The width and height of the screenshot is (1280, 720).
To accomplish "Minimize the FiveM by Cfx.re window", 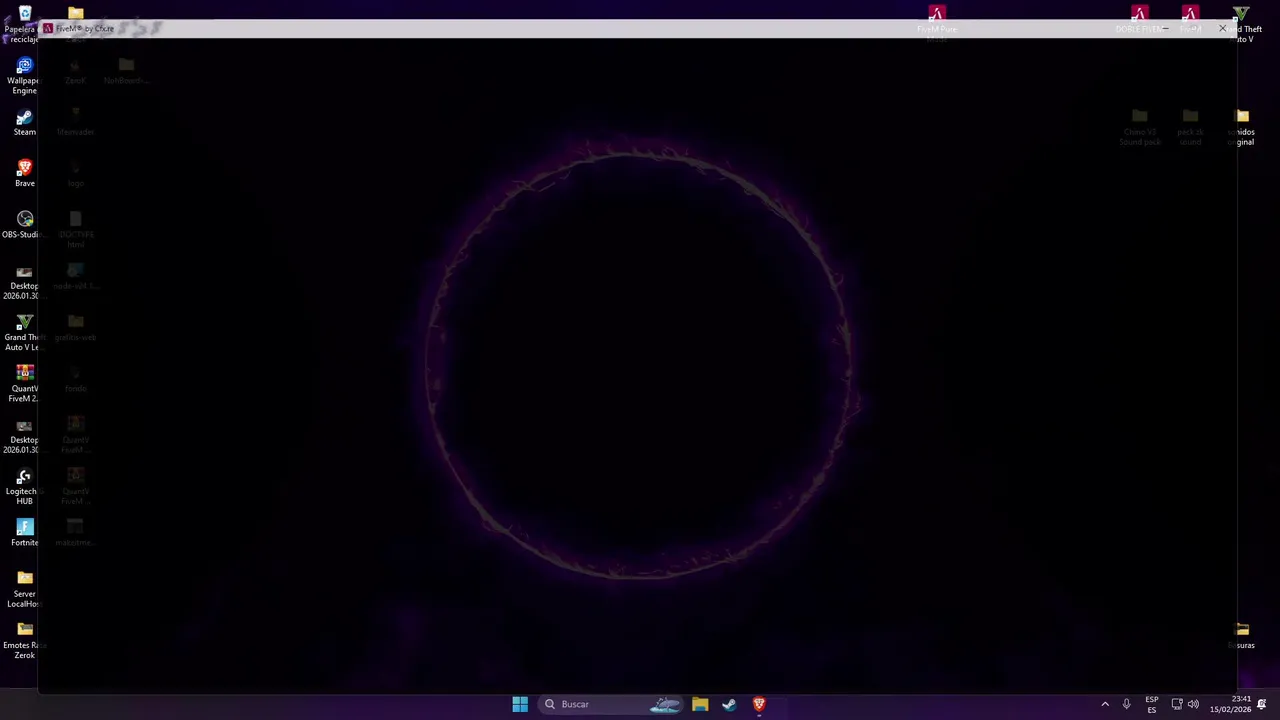I will click(1165, 29).
